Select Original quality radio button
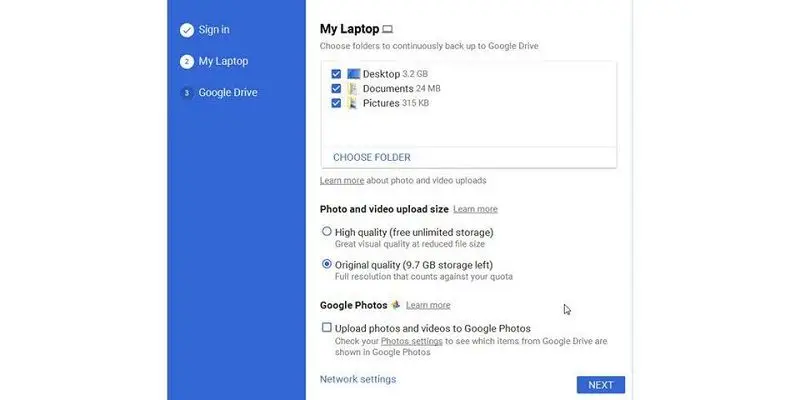800x400 pixels. [327, 264]
